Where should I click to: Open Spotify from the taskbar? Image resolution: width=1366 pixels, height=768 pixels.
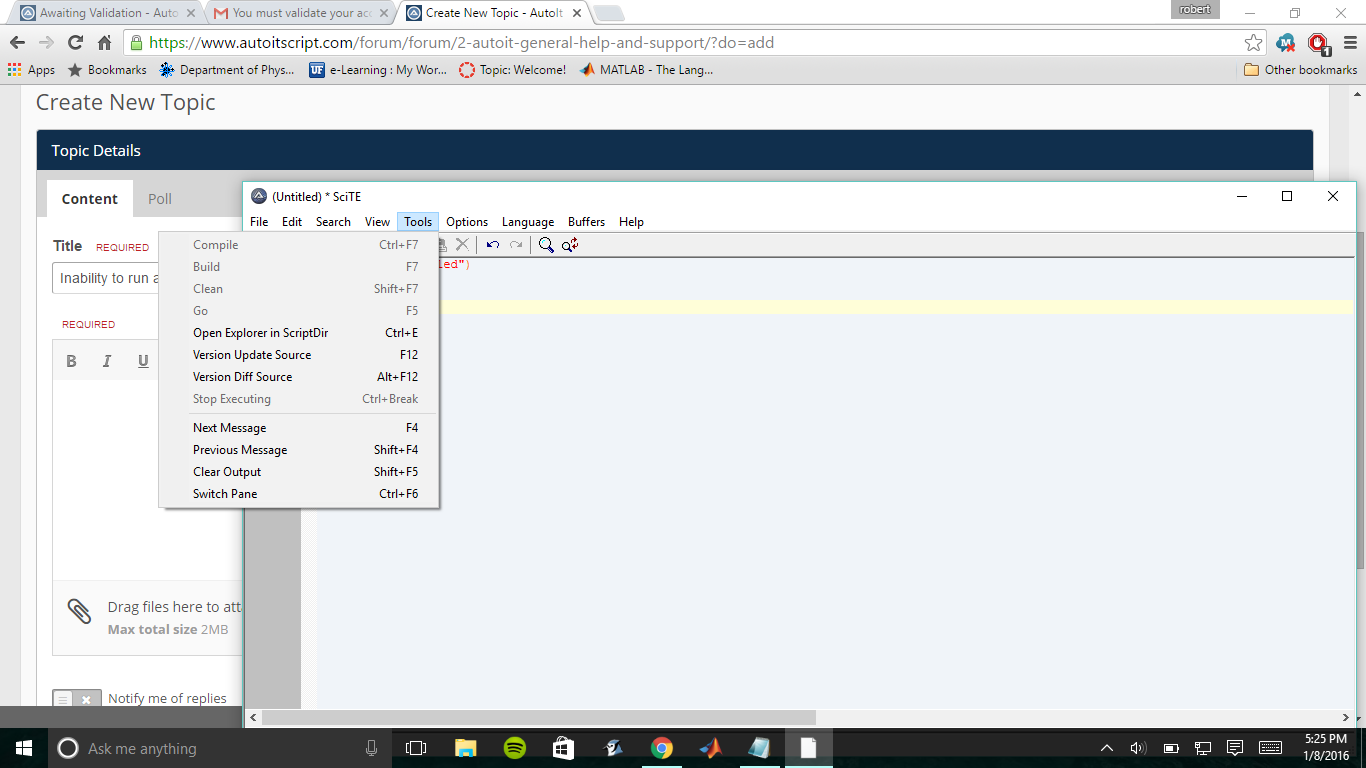515,748
